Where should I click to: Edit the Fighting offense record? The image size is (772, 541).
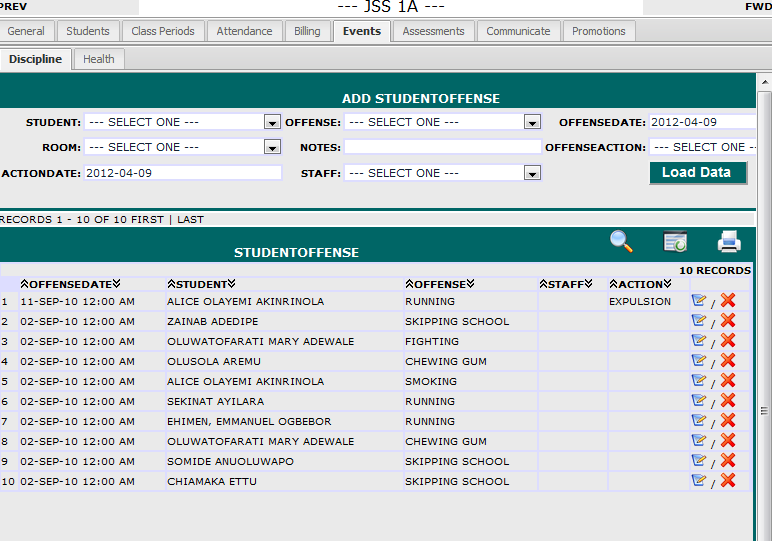(x=699, y=341)
